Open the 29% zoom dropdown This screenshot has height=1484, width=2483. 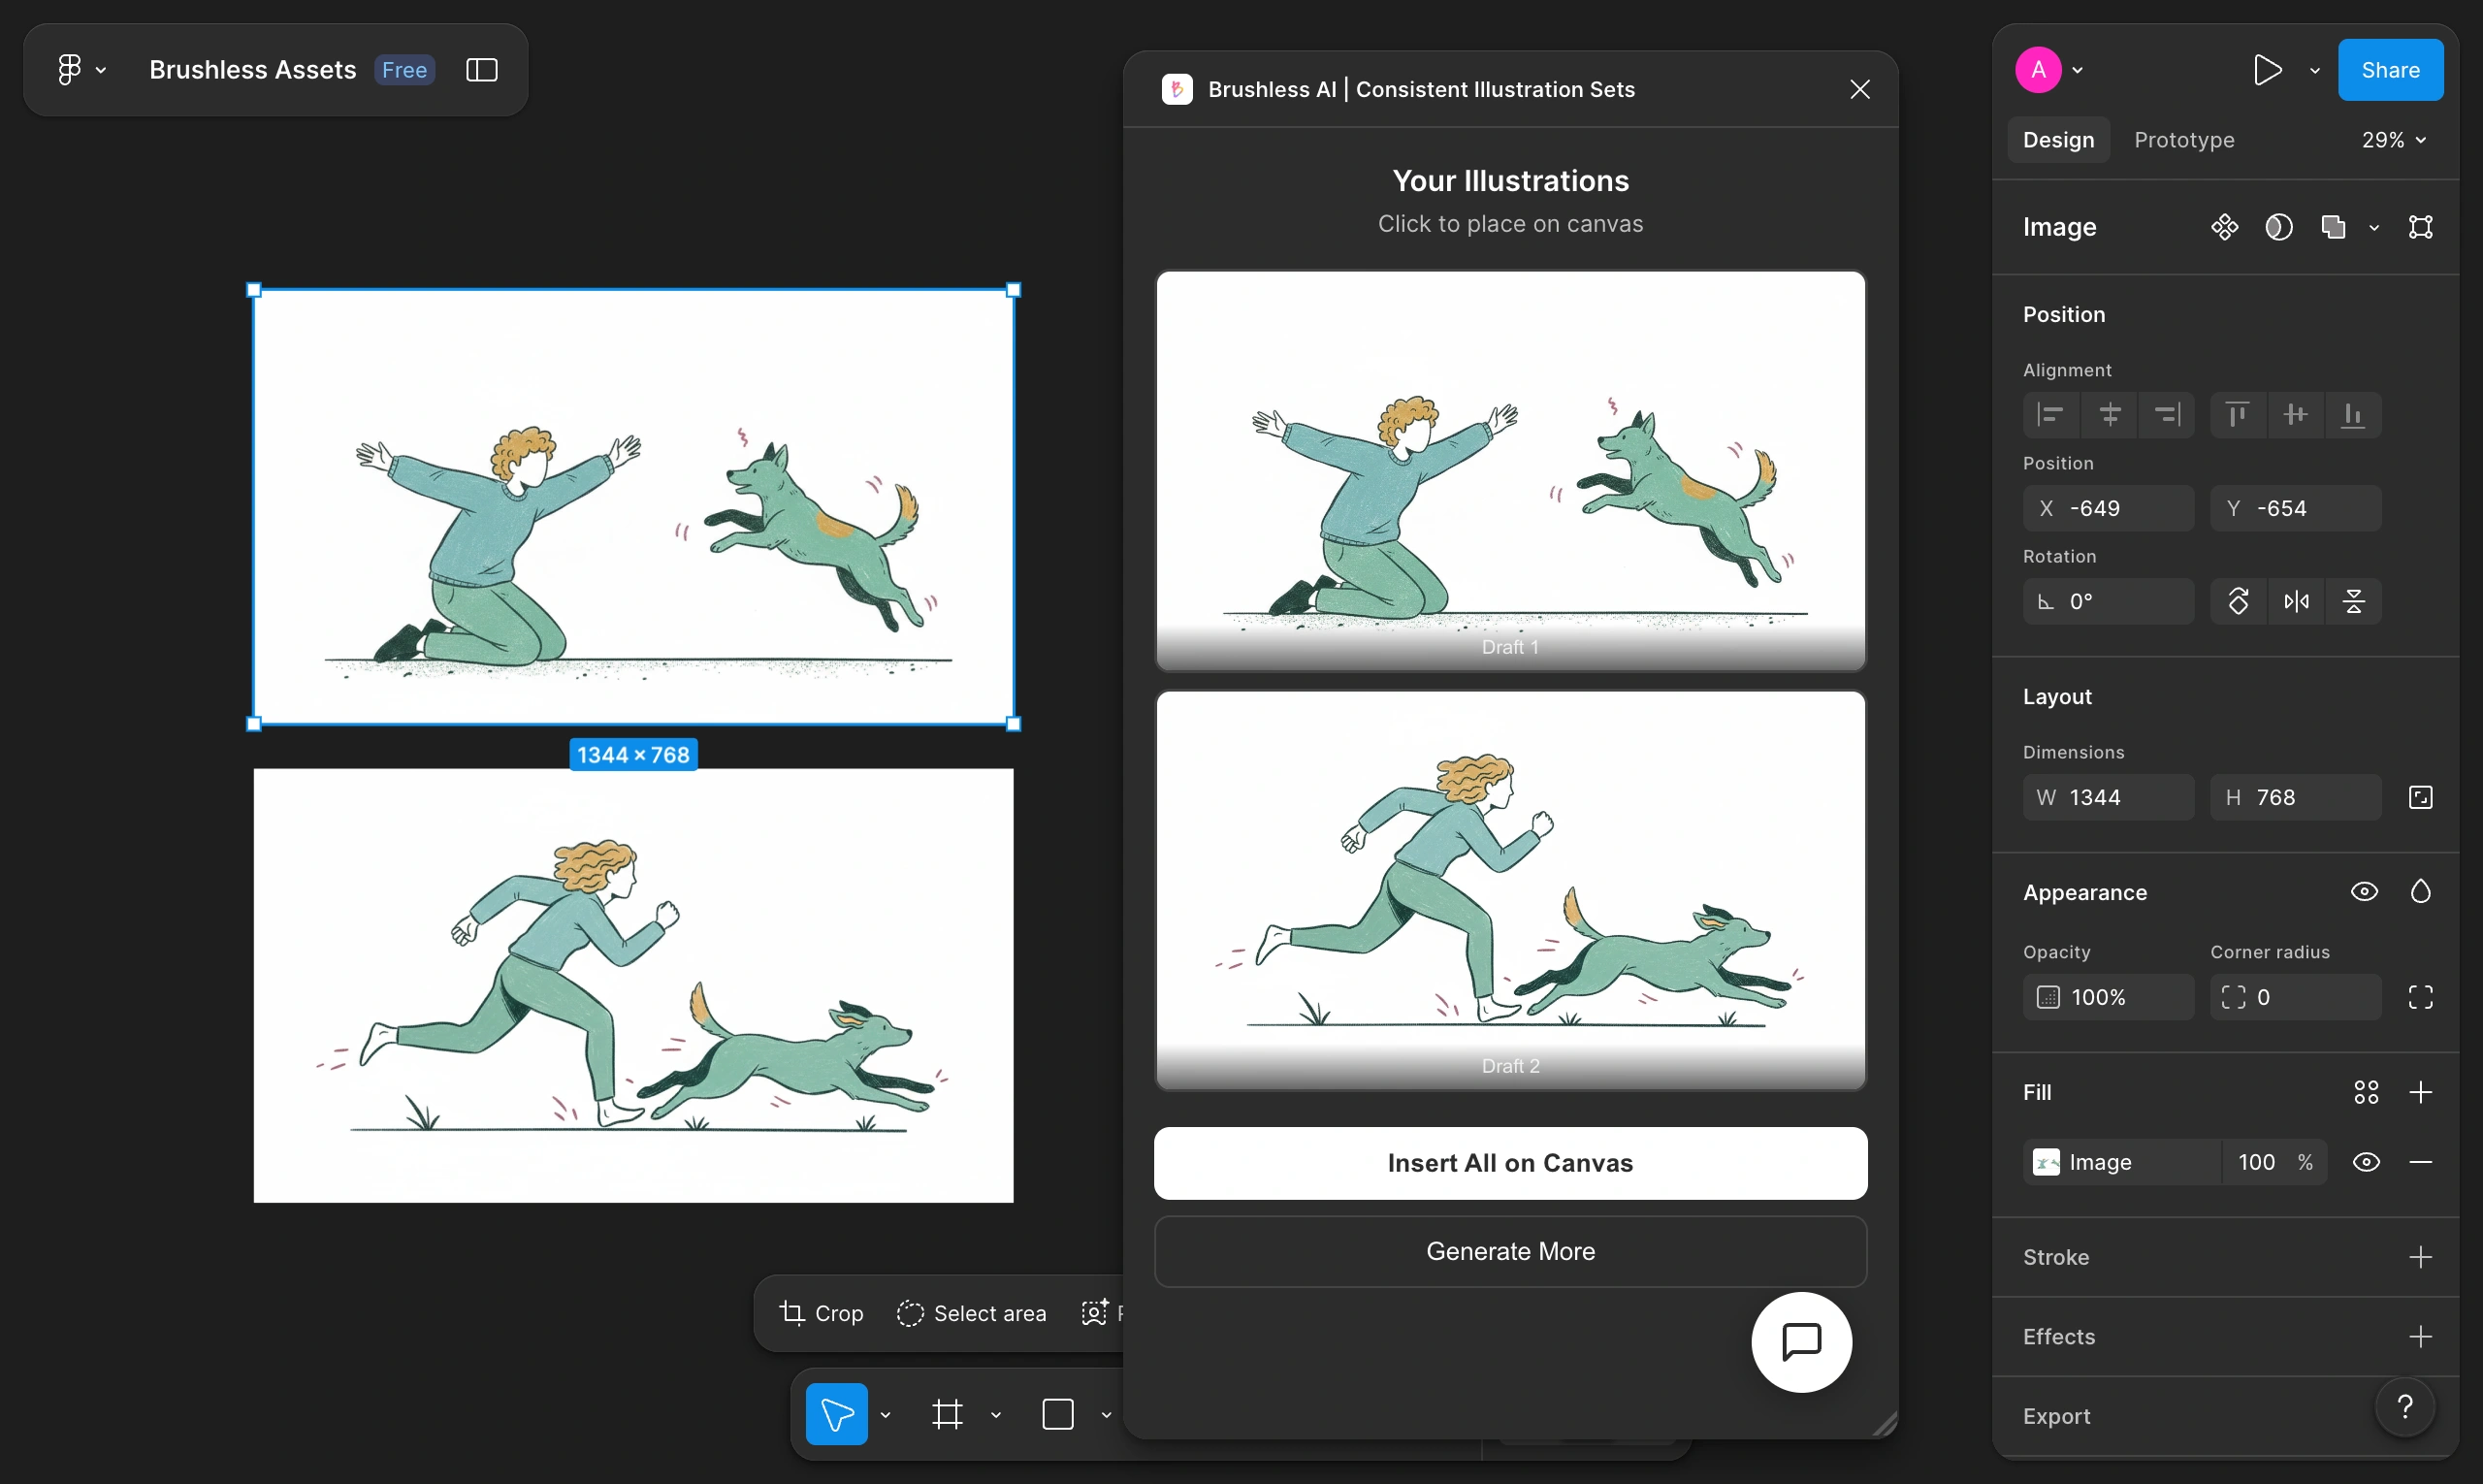(x=2393, y=140)
